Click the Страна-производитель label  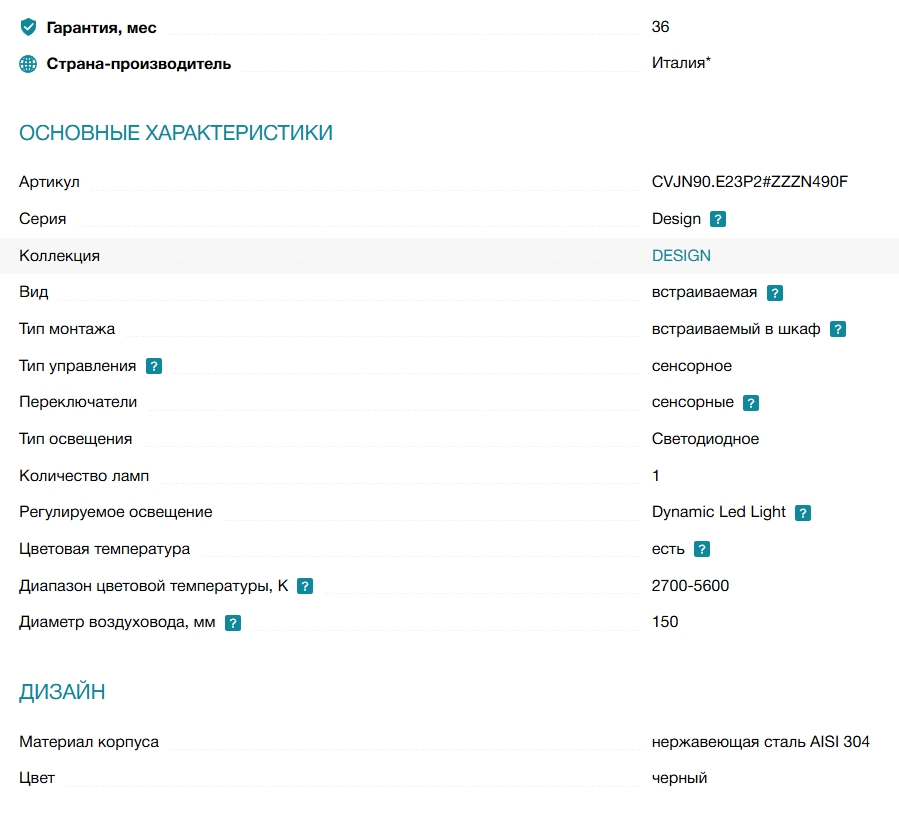(x=139, y=64)
